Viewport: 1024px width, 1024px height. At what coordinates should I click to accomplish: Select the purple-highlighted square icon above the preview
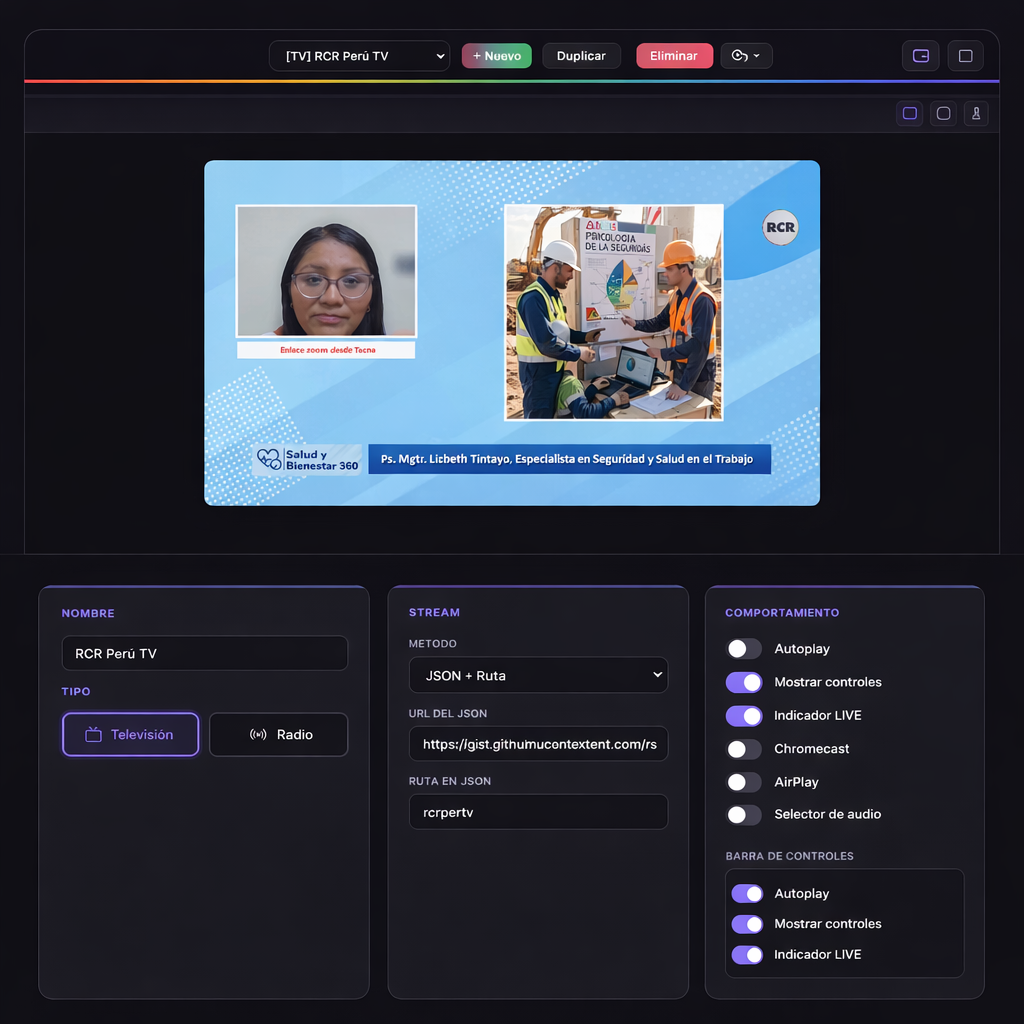point(910,113)
